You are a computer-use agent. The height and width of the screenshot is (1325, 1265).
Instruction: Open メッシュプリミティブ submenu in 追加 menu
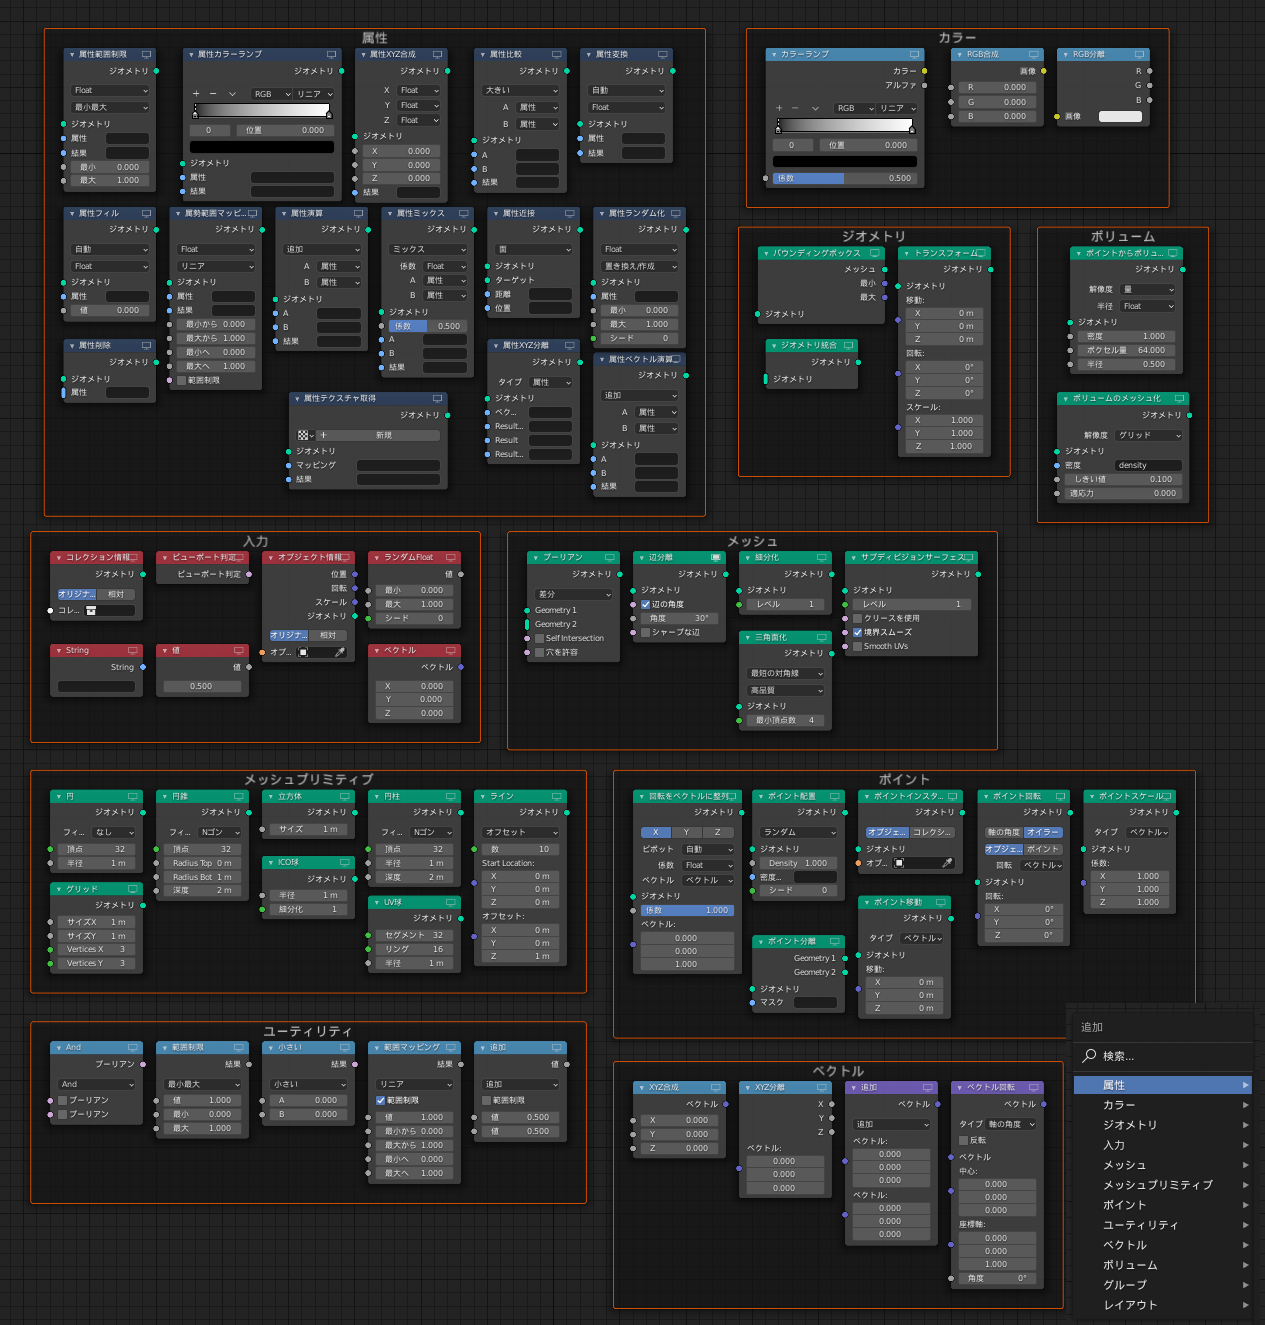click(1162, 1185)
